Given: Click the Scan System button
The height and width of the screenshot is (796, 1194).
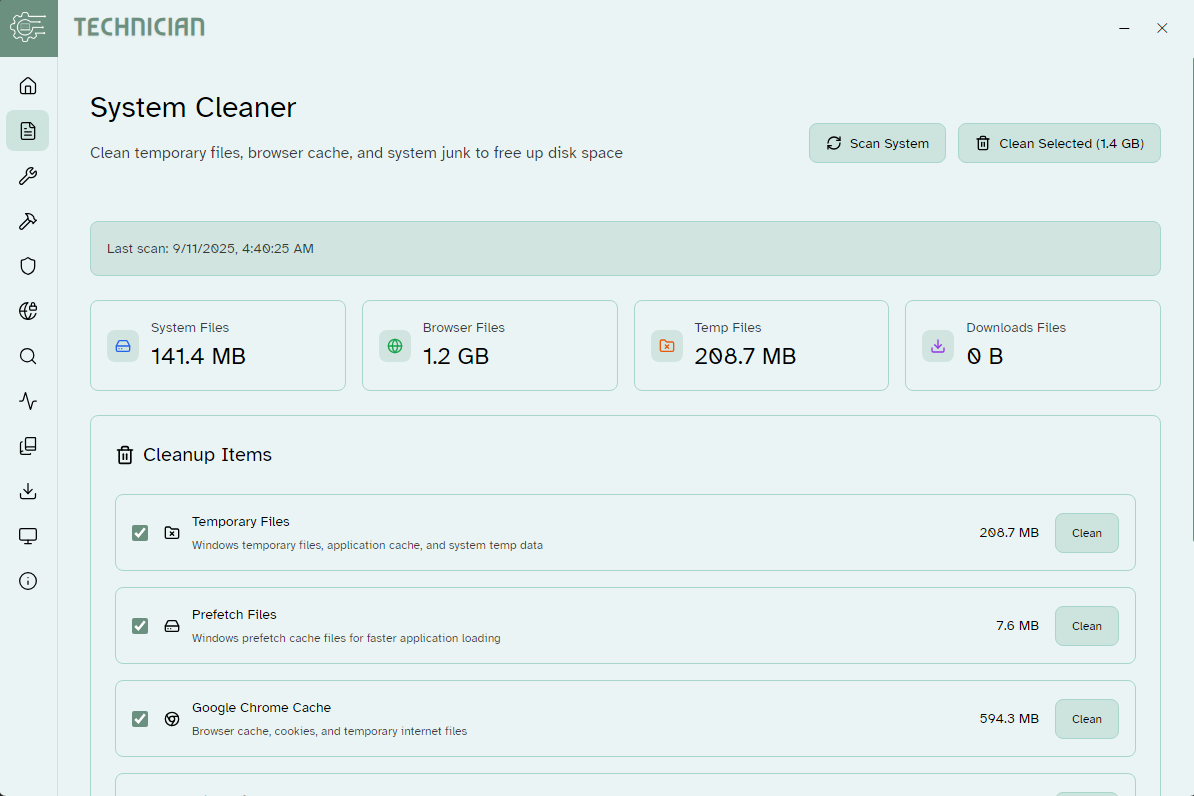Looking at the screenshot, I should coord(877,143).
